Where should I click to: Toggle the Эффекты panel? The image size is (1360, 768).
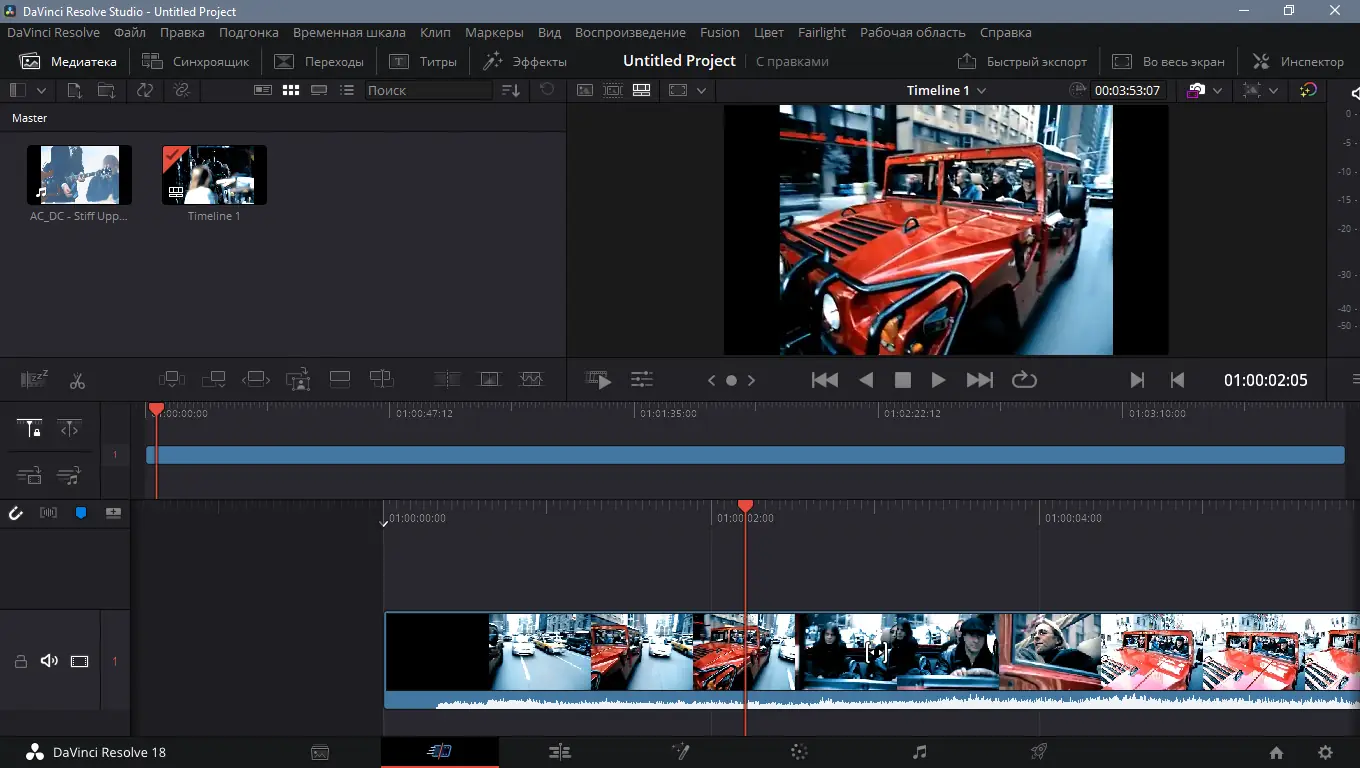pos(527,61)
